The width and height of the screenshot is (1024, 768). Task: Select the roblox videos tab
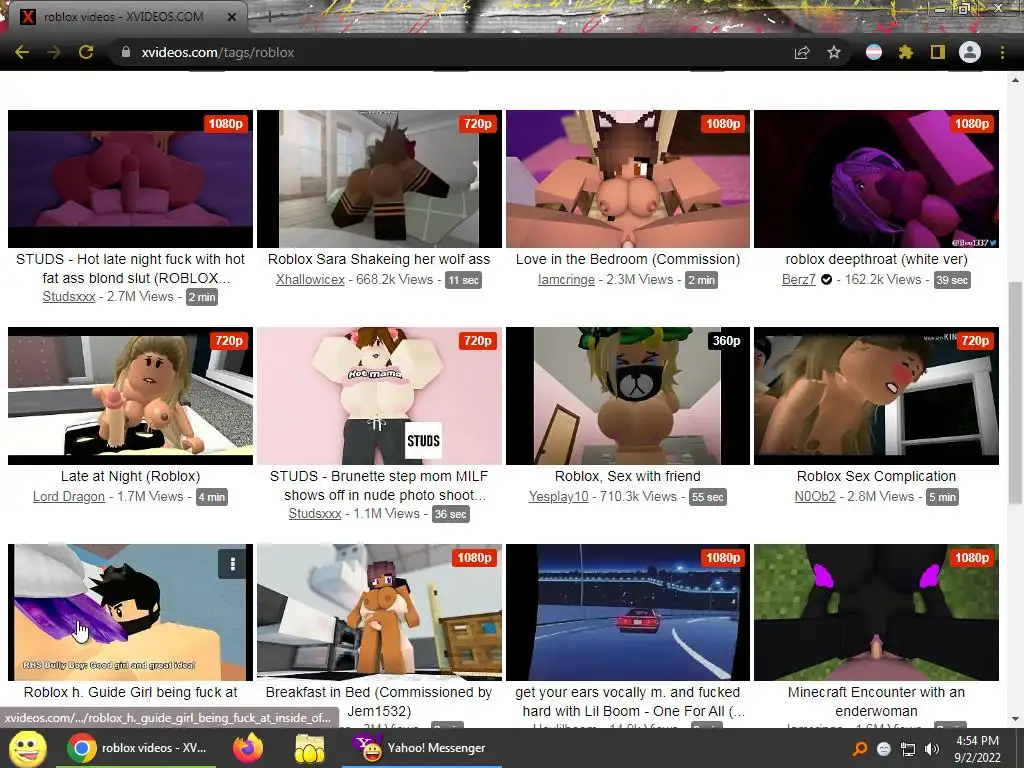click(x=124, y=17)
